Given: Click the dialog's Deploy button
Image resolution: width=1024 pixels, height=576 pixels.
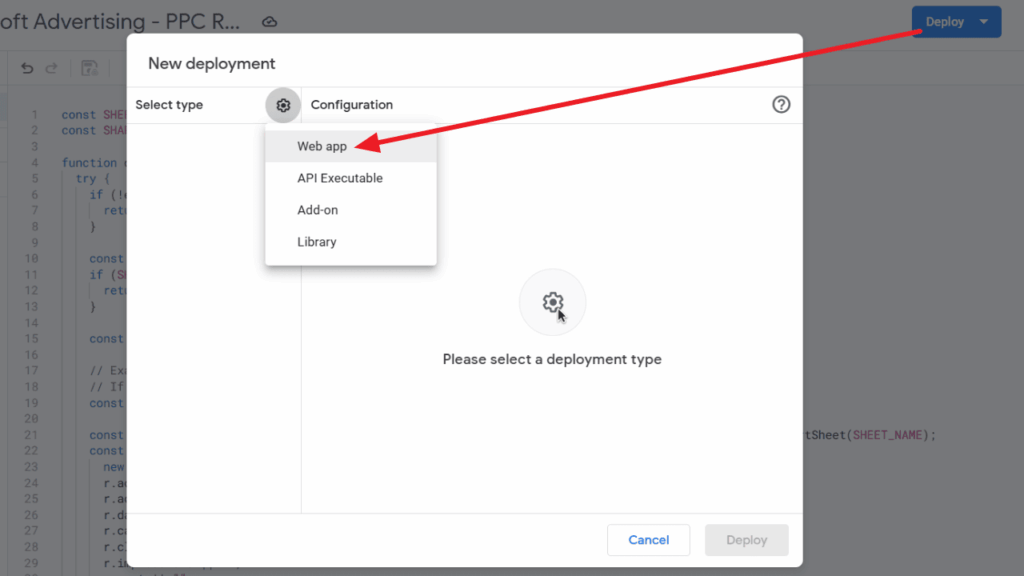Looking at the screenshot, I should (x=746, y=539).
